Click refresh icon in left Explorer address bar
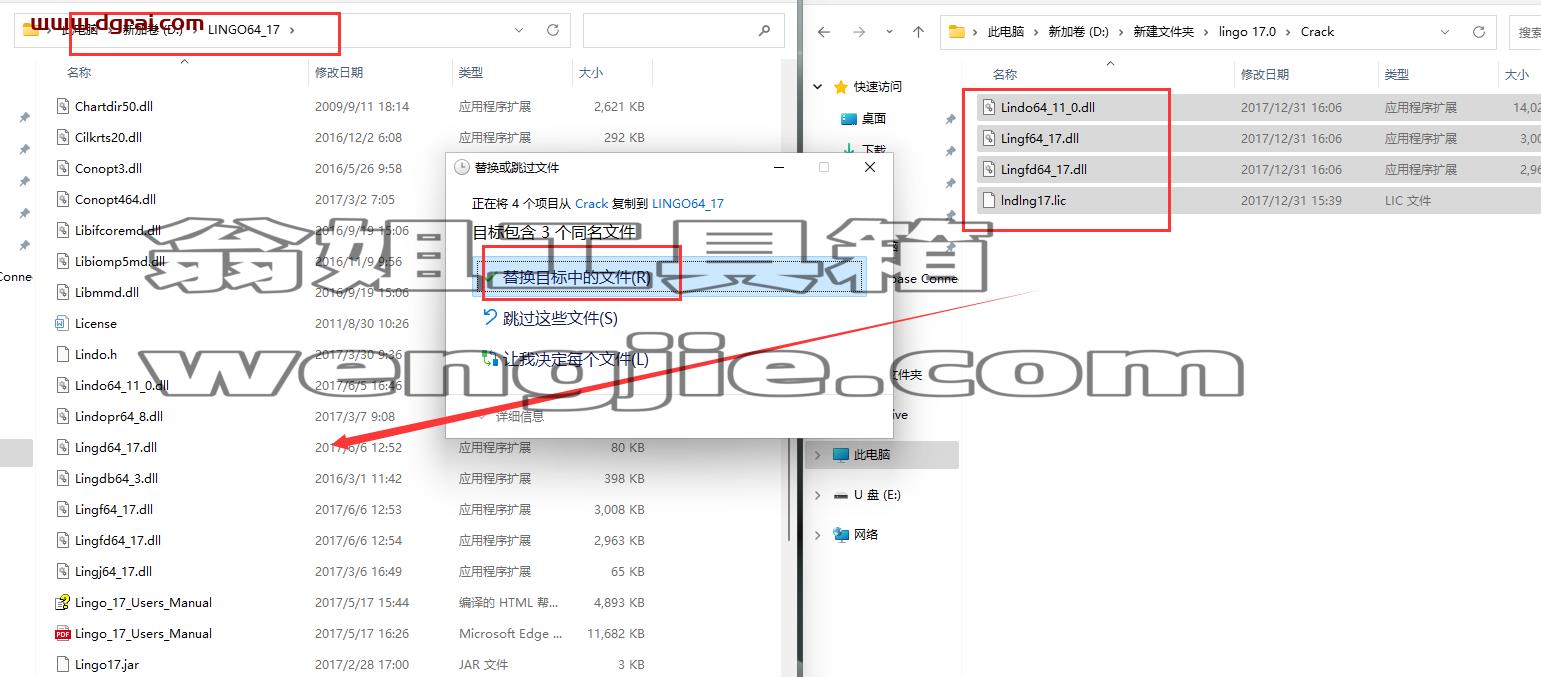 tap(552, 30)
